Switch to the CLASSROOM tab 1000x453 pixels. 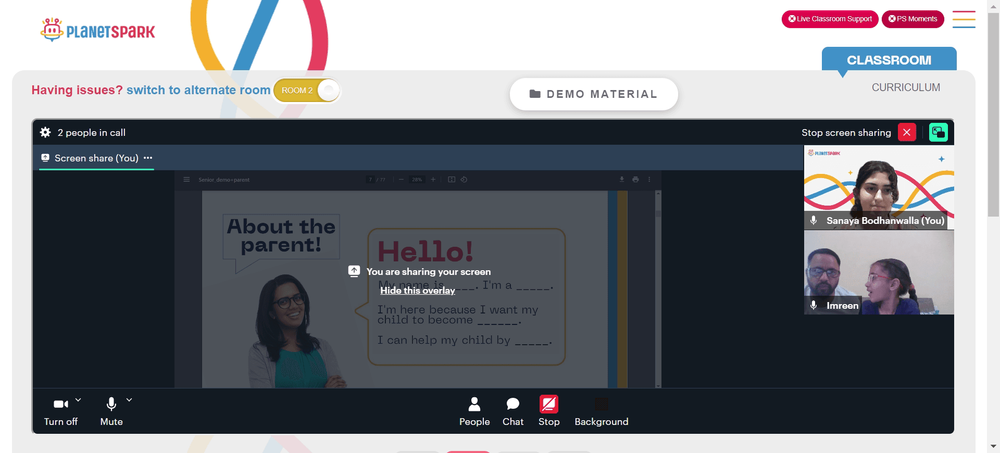click(889, 60)
